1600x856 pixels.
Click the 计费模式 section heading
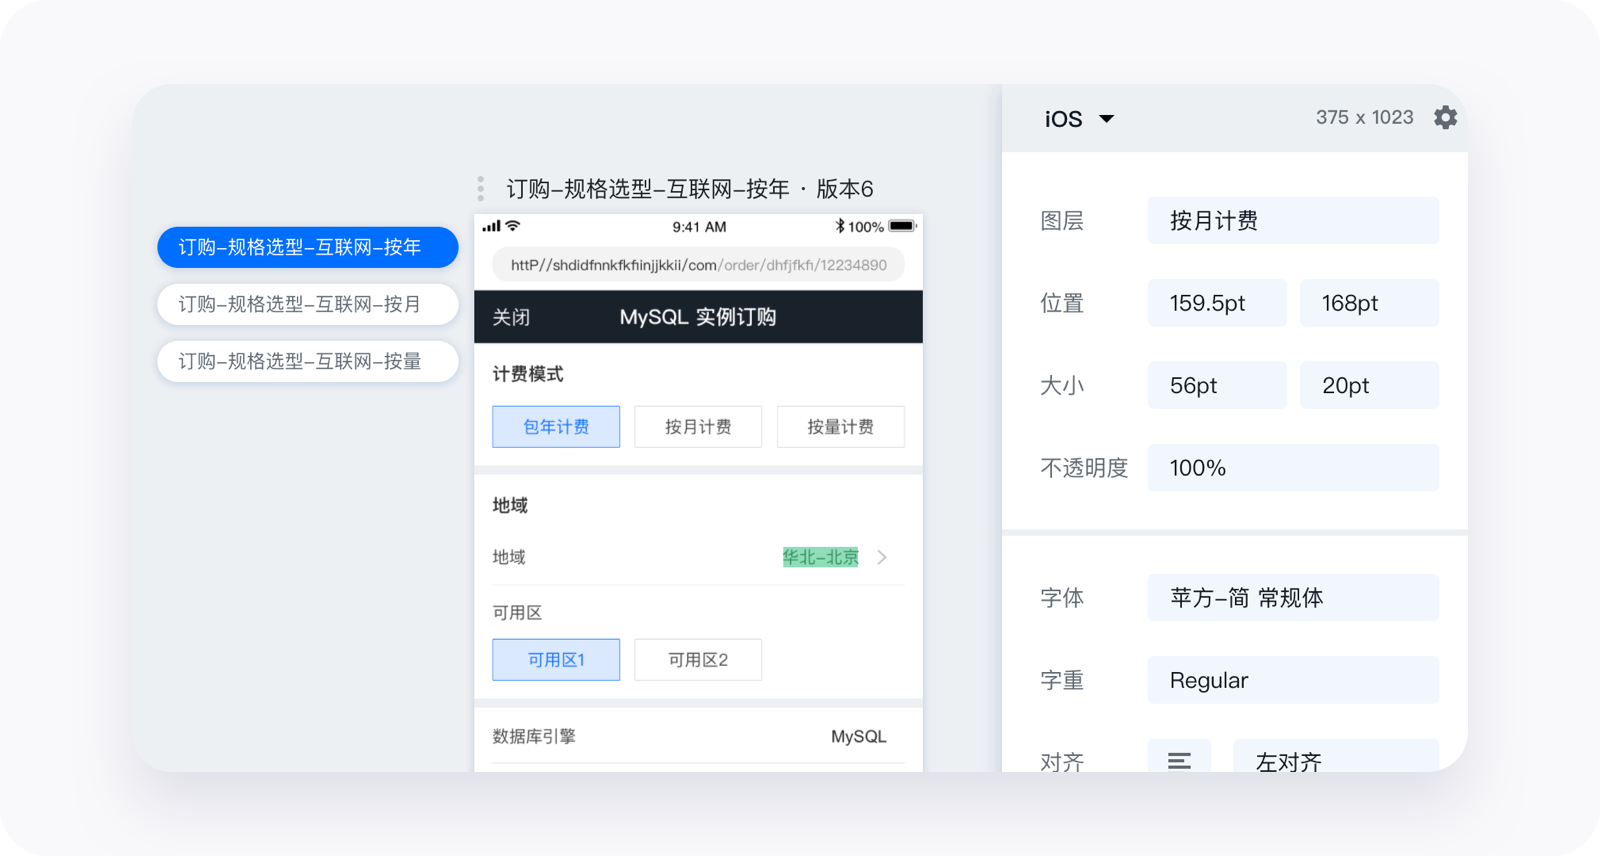(528, 374)
